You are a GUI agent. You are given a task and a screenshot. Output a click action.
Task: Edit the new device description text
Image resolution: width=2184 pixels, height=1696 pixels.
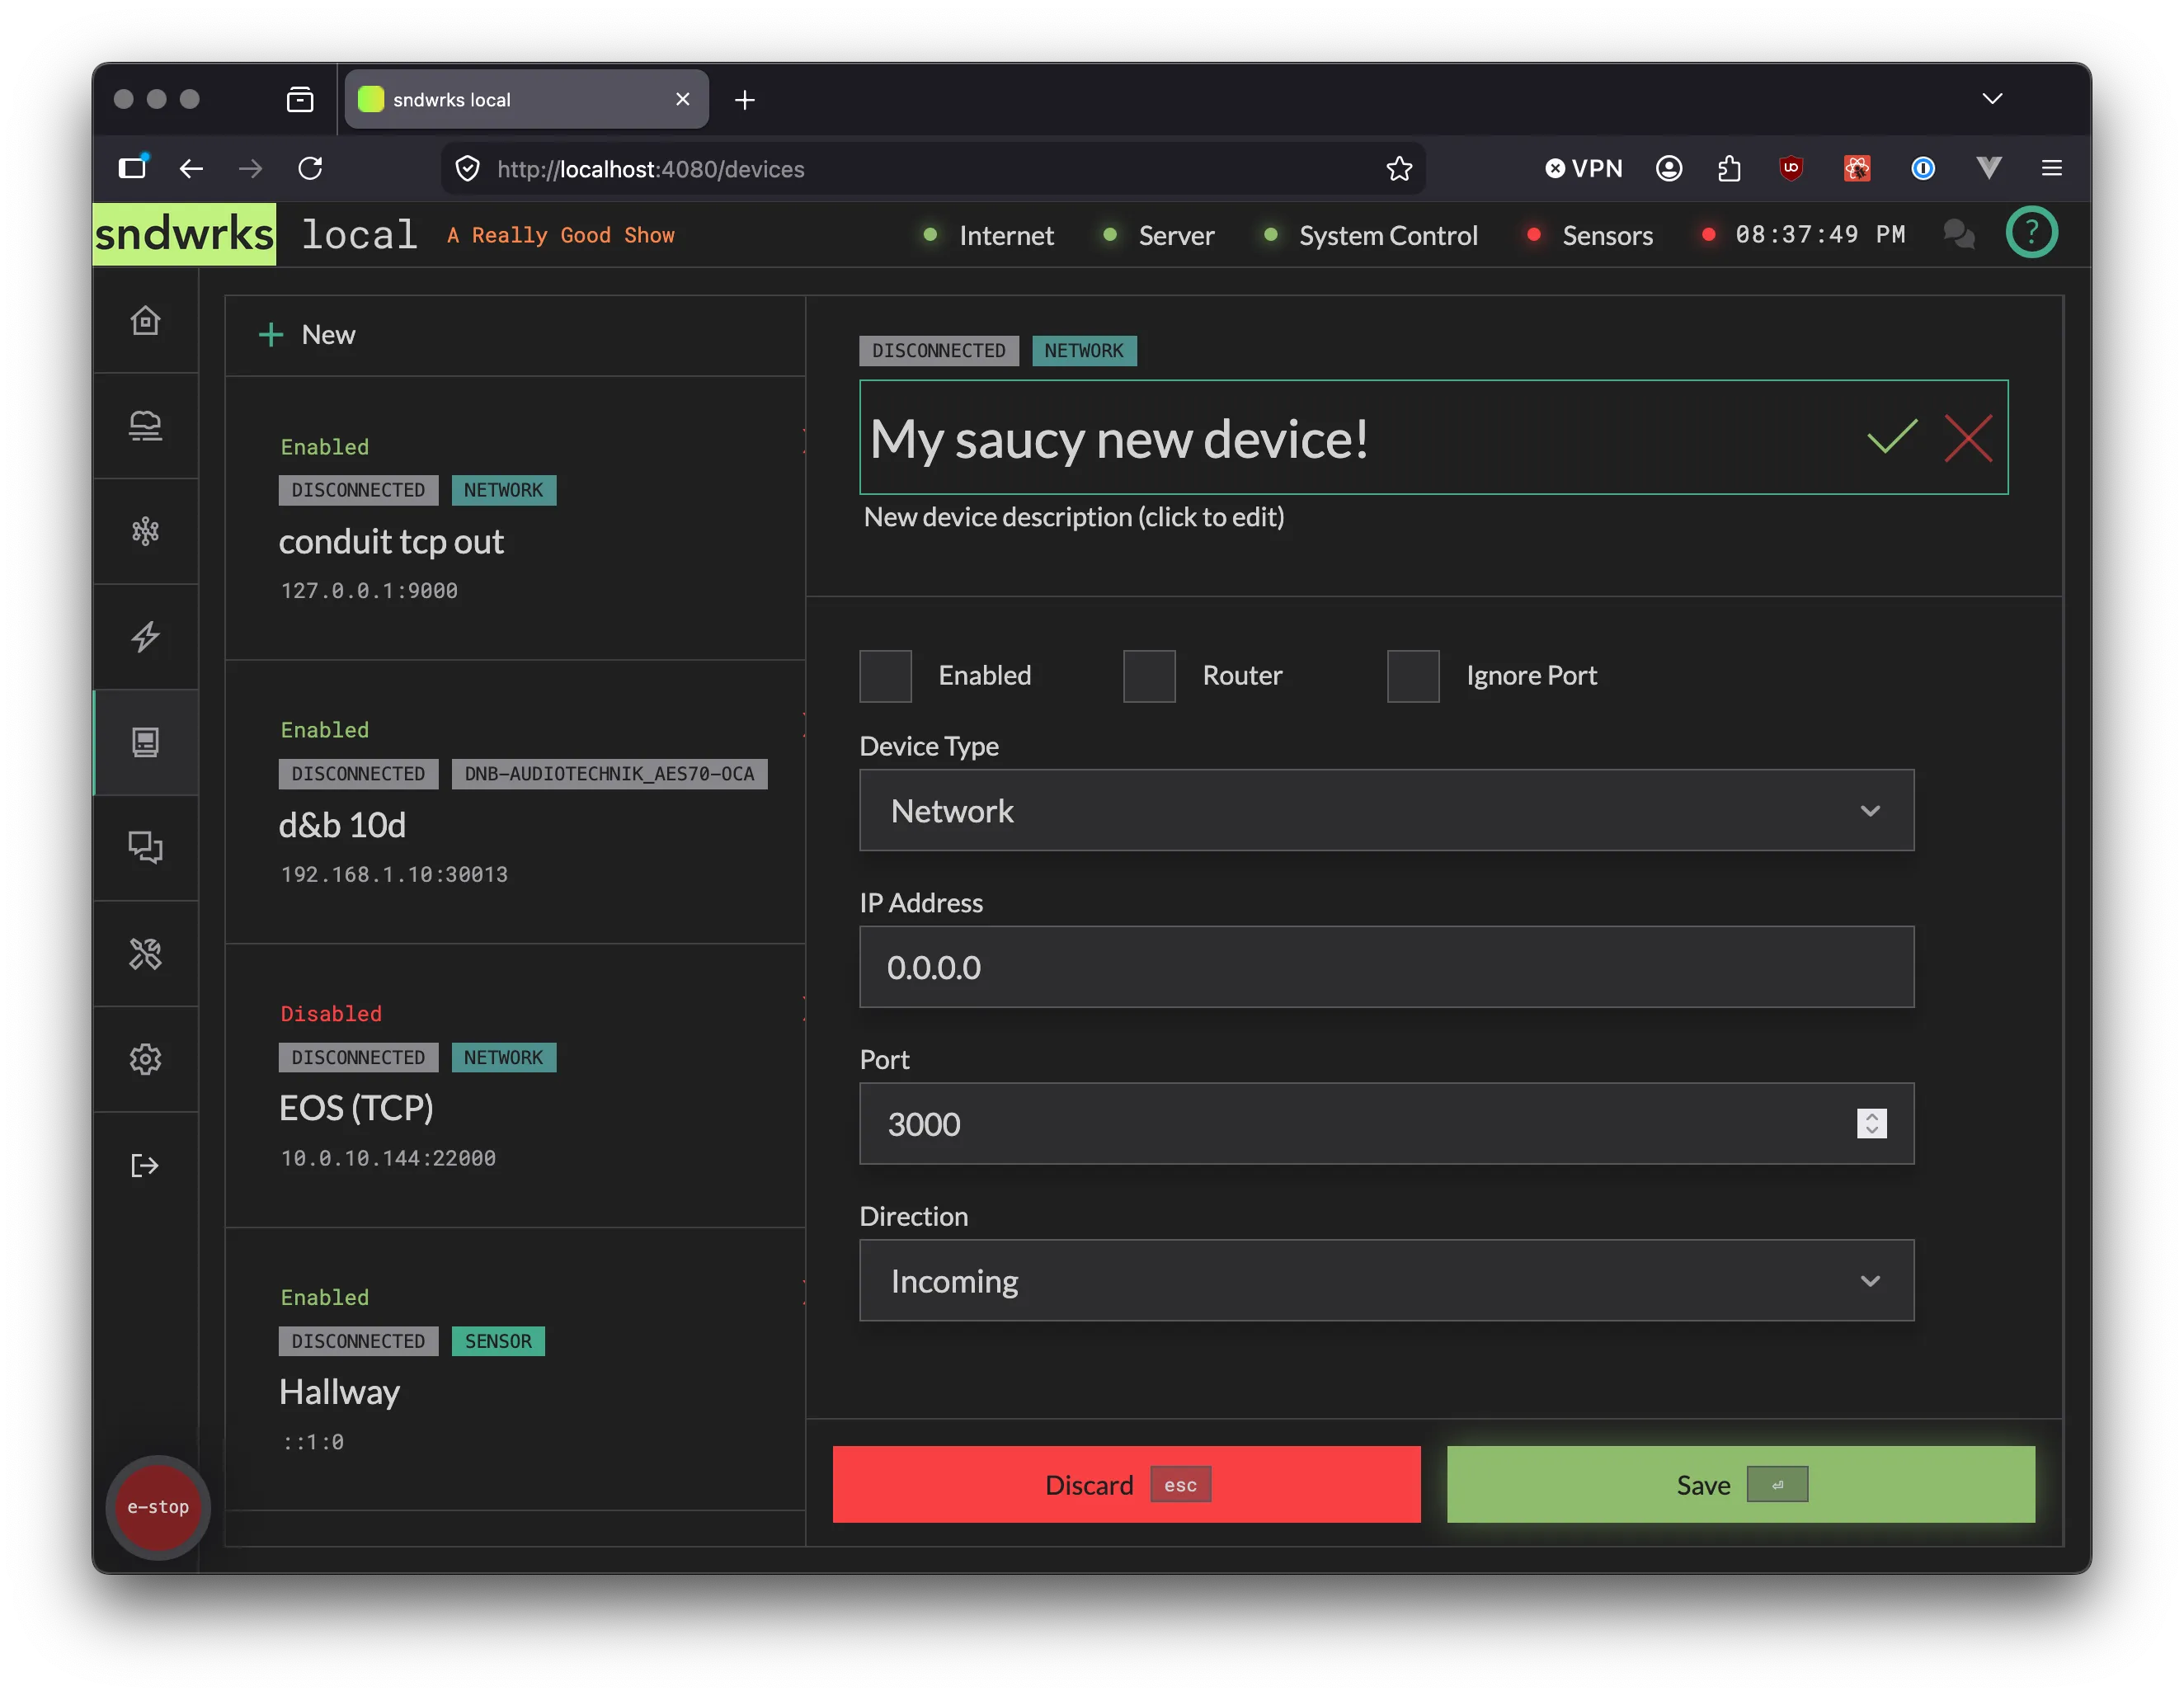(x=1074, y=517)
